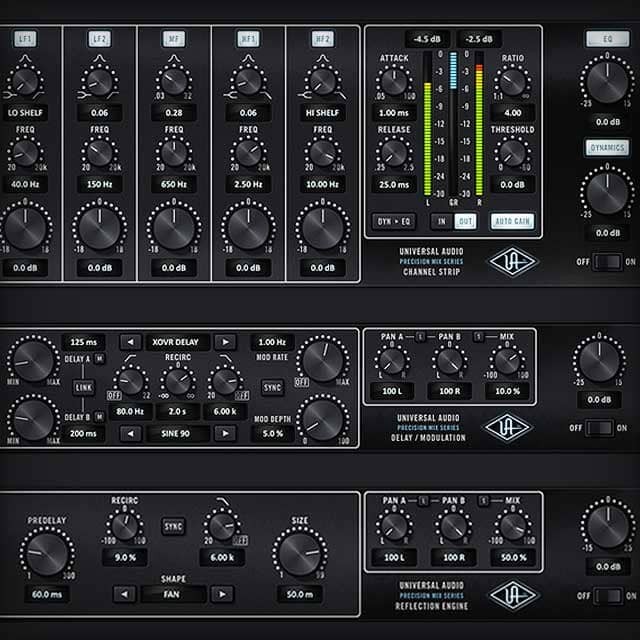Click the Reflection Engine UA diamond logo
This screenshot has width=640, height=640.
513,596
